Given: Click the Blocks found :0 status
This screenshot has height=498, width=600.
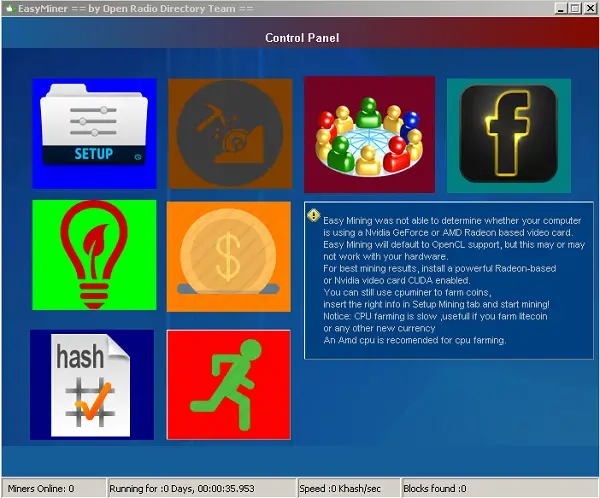Looking at the screenshot, I should click(x=500, y=488).
